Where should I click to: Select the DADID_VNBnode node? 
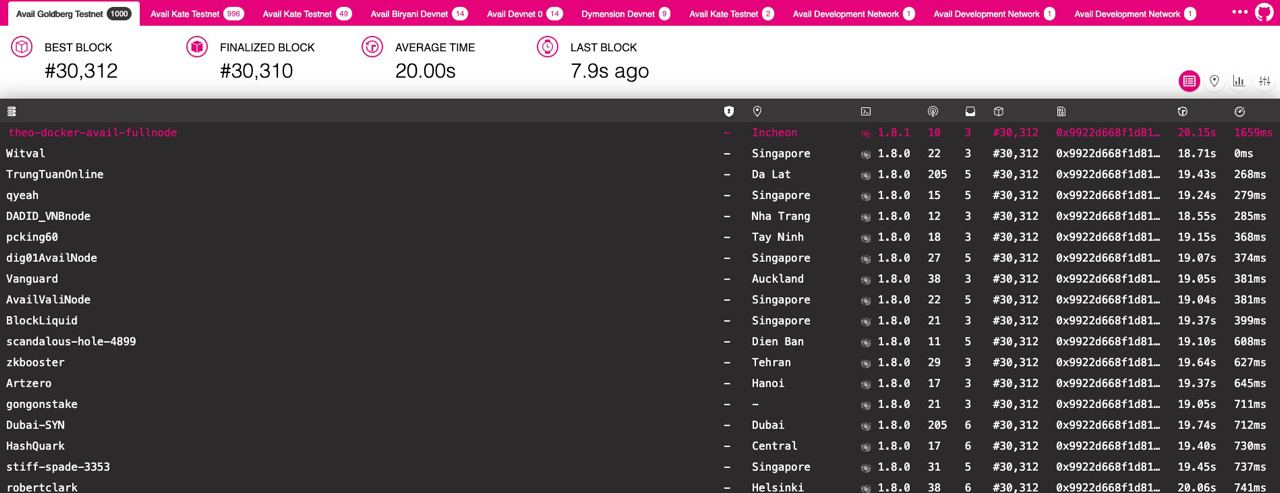click(x=640, y=217)
